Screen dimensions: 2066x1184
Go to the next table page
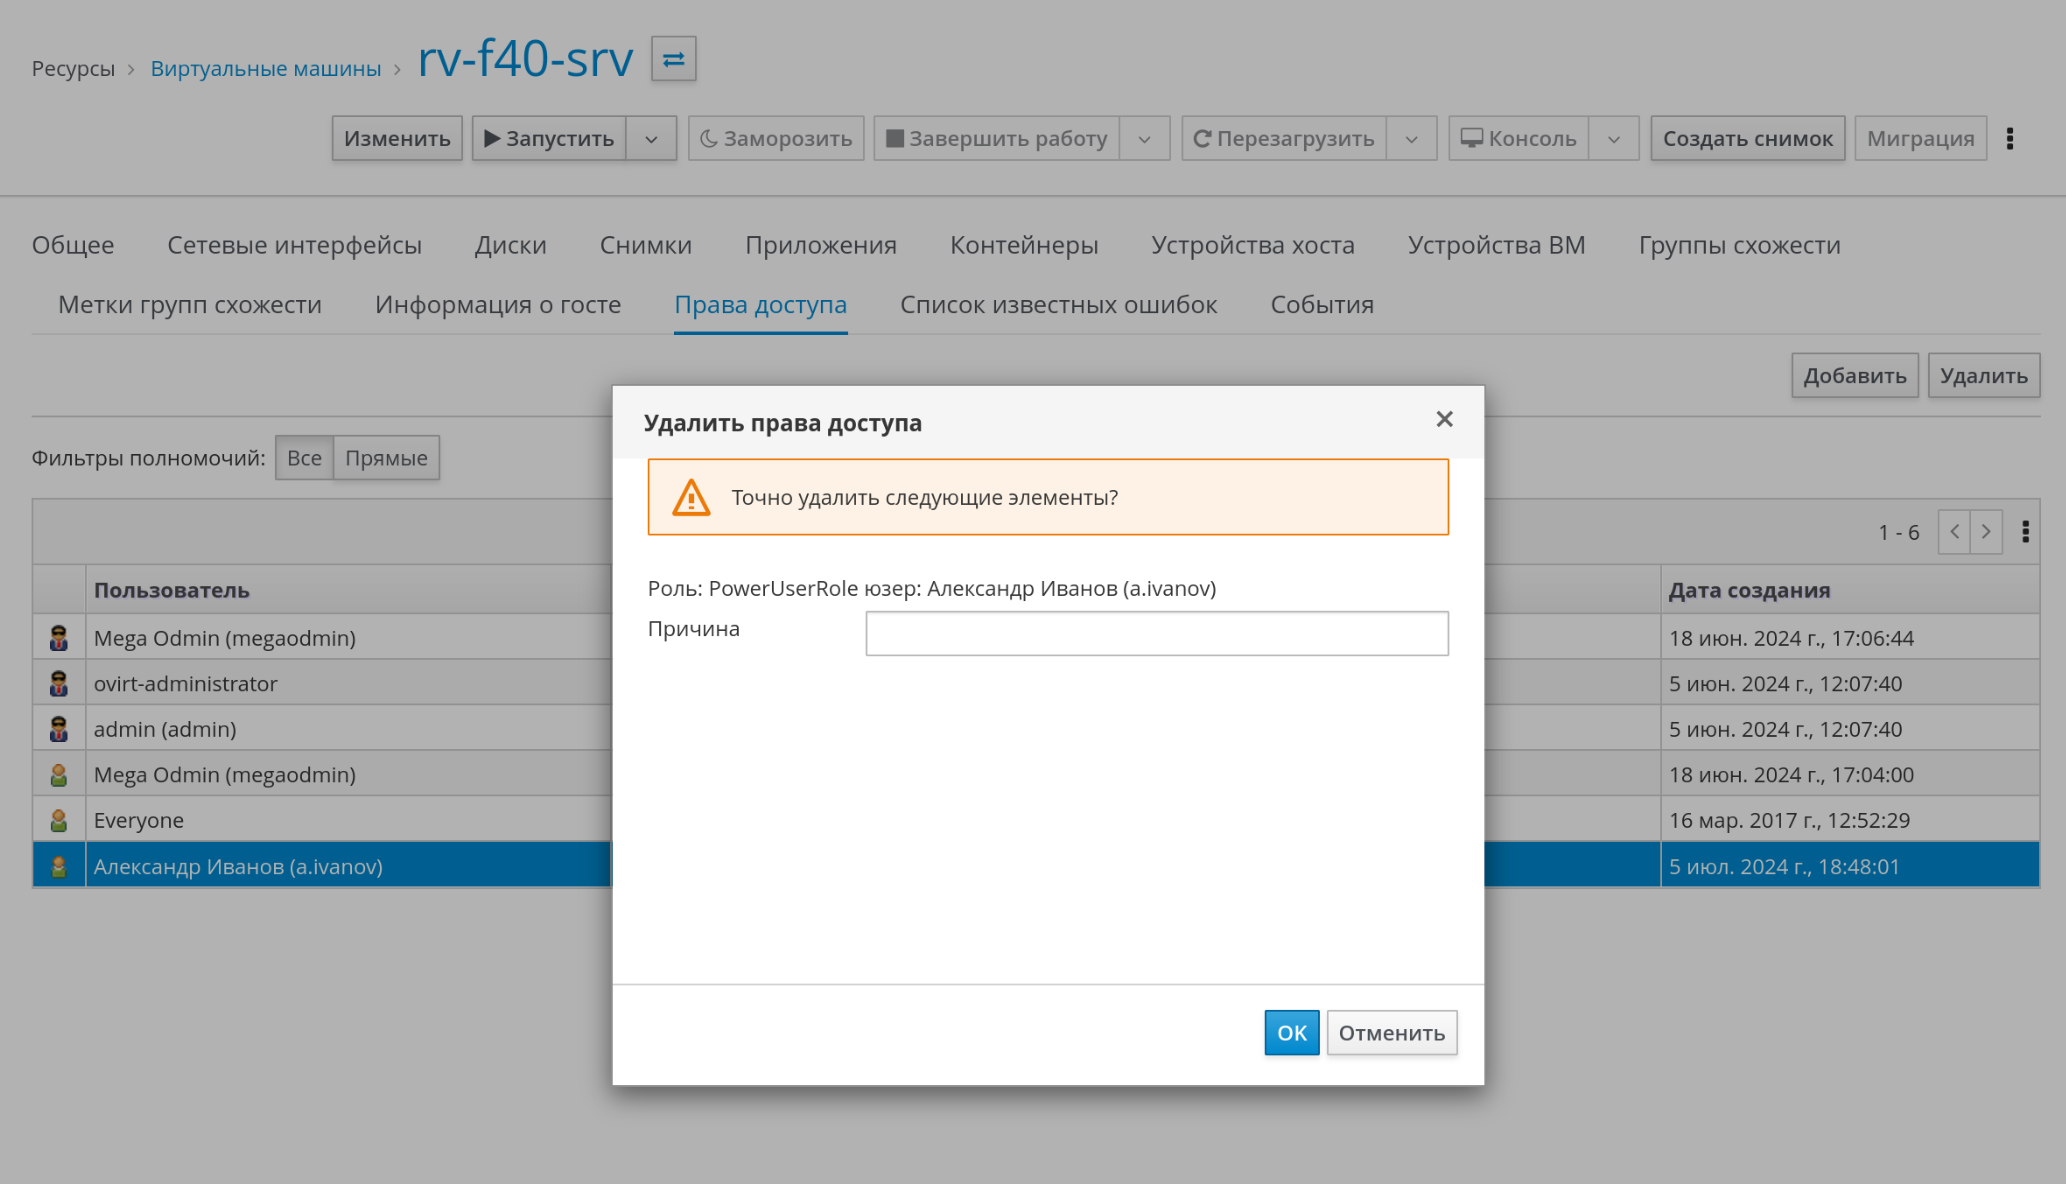pos(1986,532)
